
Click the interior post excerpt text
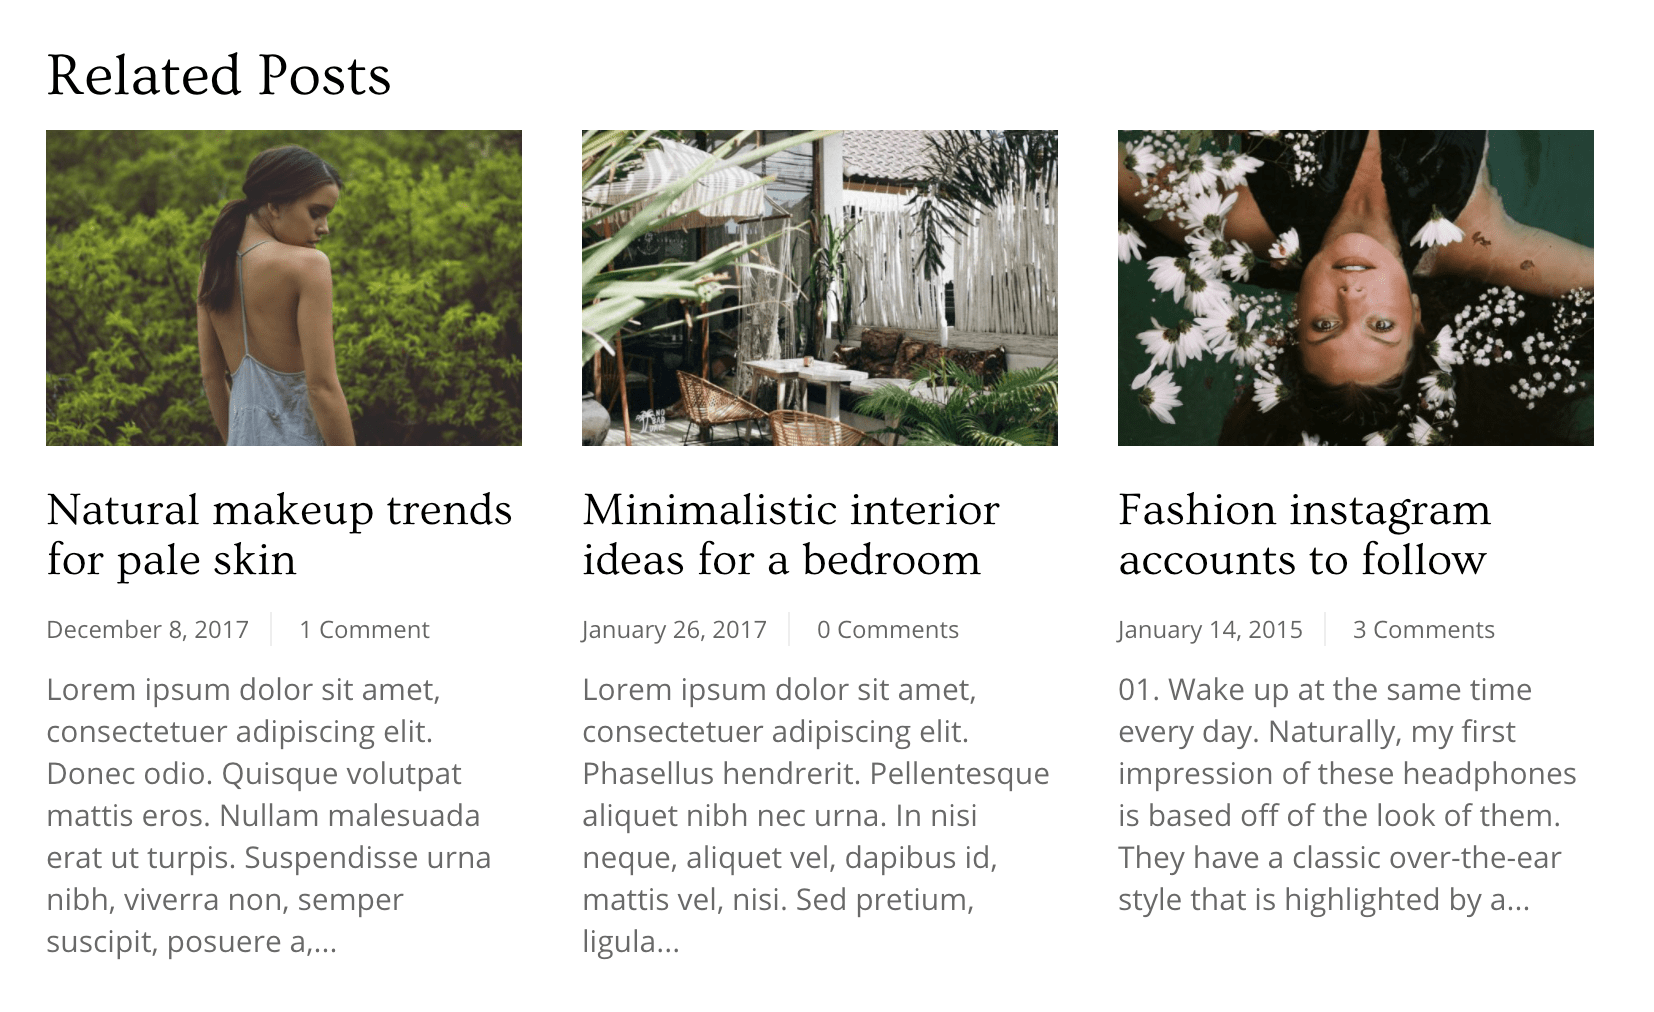816,815
